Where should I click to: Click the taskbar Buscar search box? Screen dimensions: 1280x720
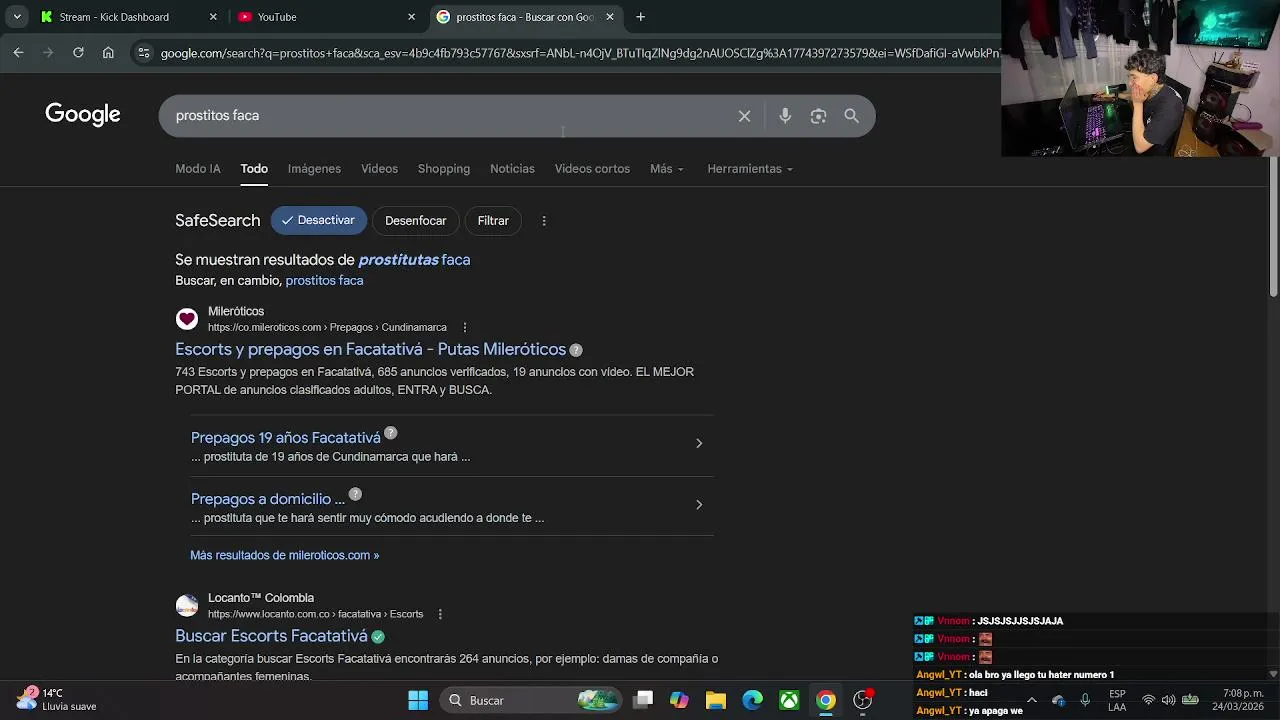[x=530, y=700]
